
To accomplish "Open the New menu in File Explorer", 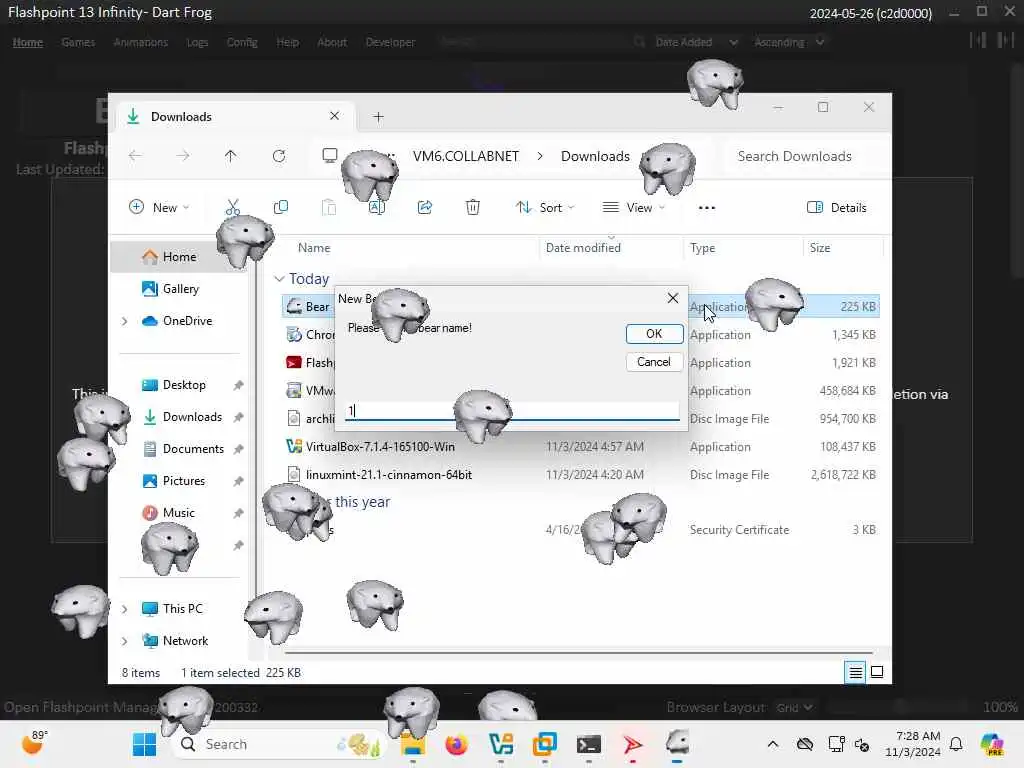I will [159, 208].
